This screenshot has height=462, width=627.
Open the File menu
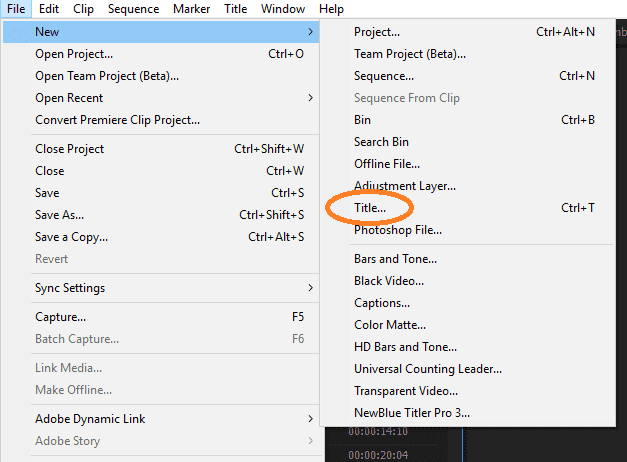pos(16,9)
